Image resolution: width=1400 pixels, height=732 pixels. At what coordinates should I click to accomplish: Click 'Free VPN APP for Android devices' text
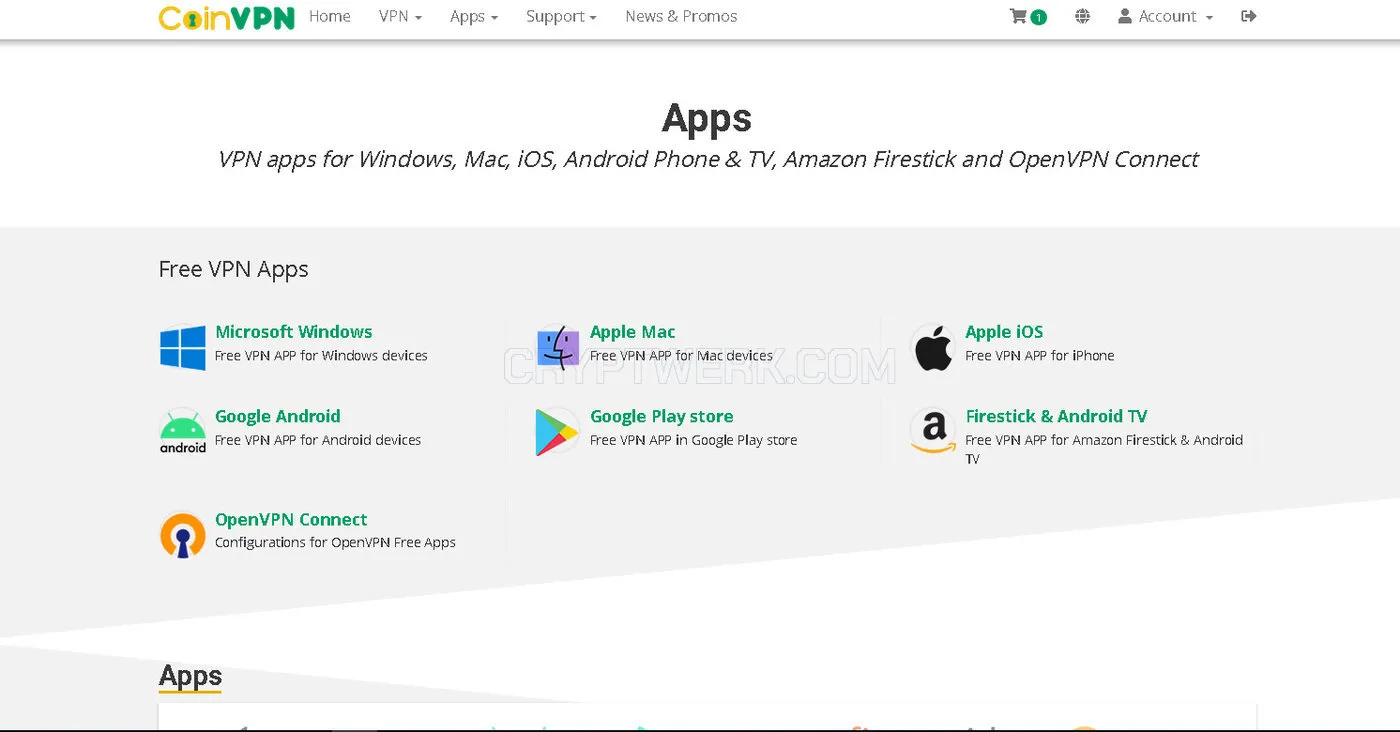coord(318,440)
